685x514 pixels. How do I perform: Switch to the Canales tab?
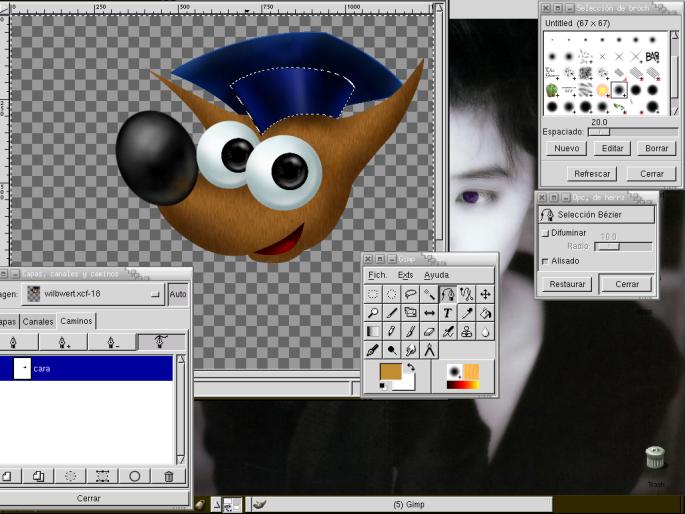[x=38, y=321]
